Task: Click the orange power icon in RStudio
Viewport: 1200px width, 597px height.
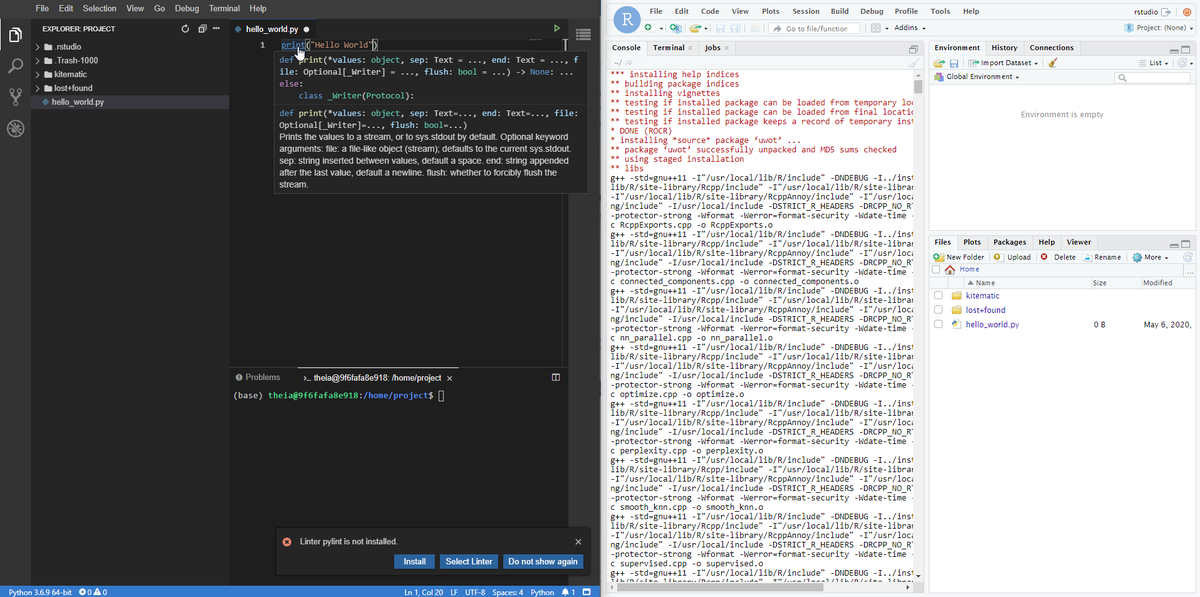Action: click(x=1187, y=11)
